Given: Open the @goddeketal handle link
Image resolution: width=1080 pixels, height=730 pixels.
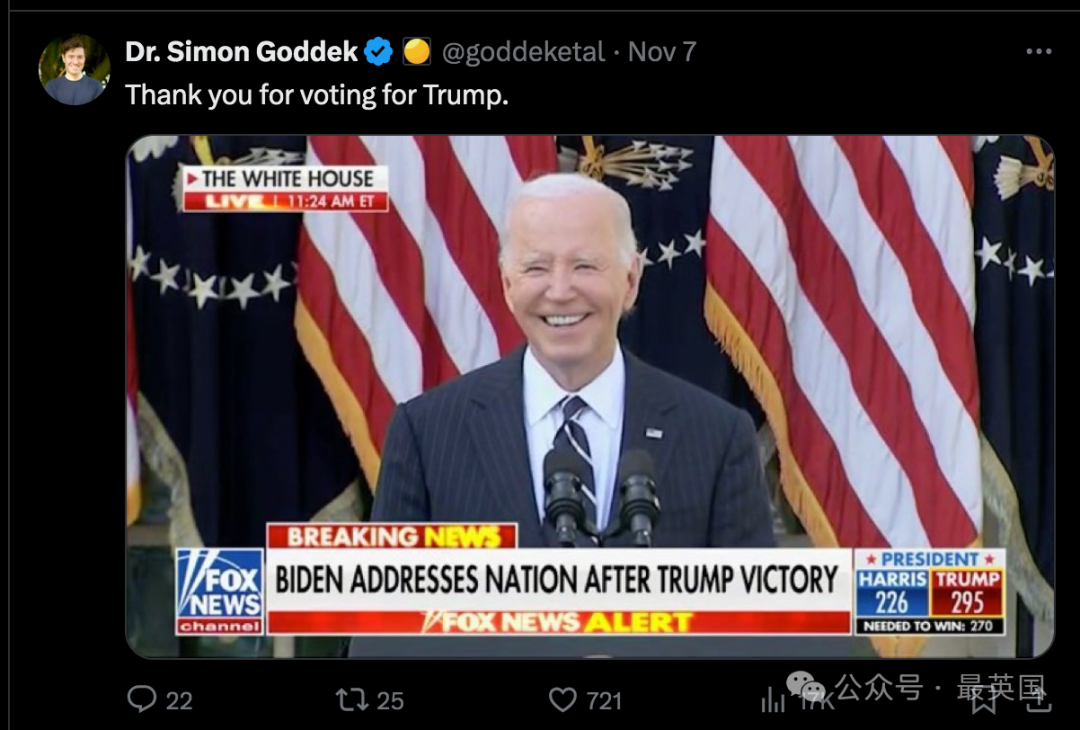Looking at the screenshot, I should tap(523, 52).
